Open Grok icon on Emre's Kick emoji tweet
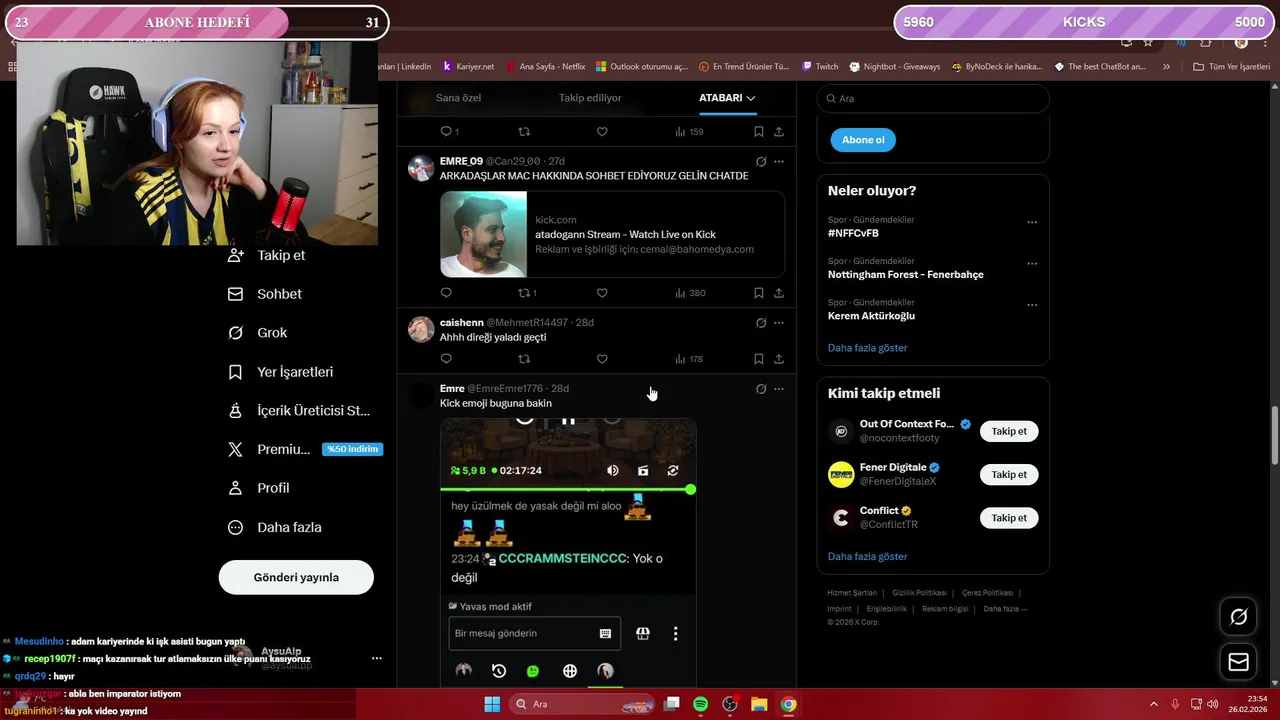This screenshot has width=1280, height=720. coord(761,389)
